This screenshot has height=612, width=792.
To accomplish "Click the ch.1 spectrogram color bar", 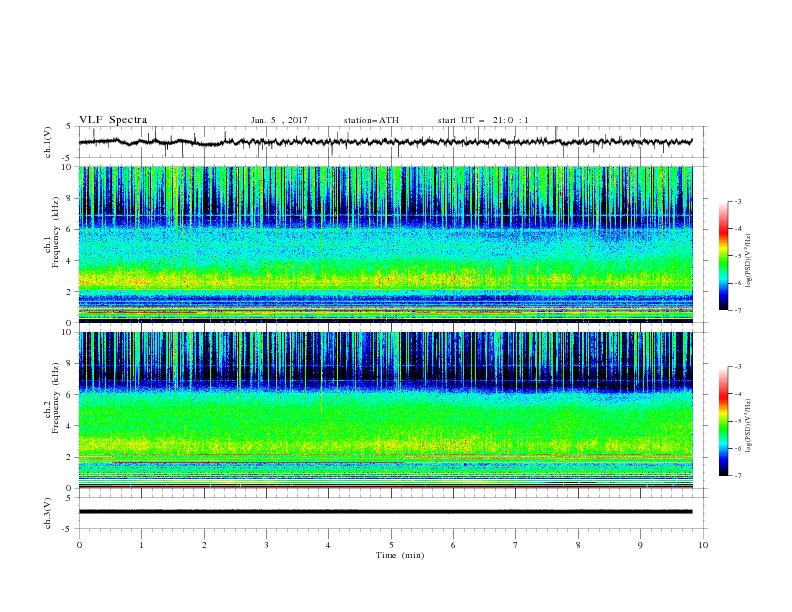I will [x=723, y=256].
